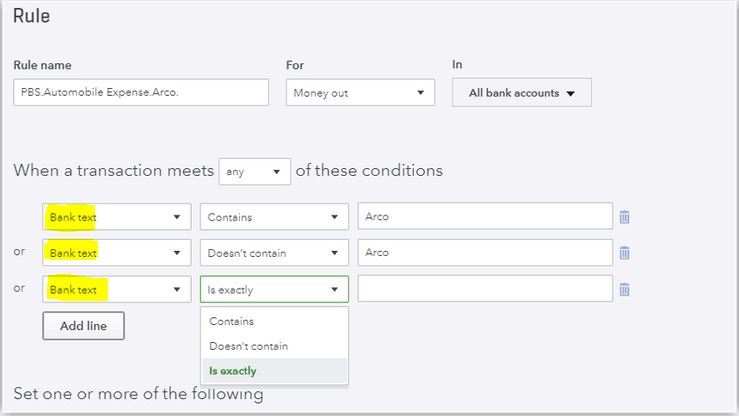Screen dimensions: 739x416
Task: Open the All bank accounts selector
Action: point(522,93)
